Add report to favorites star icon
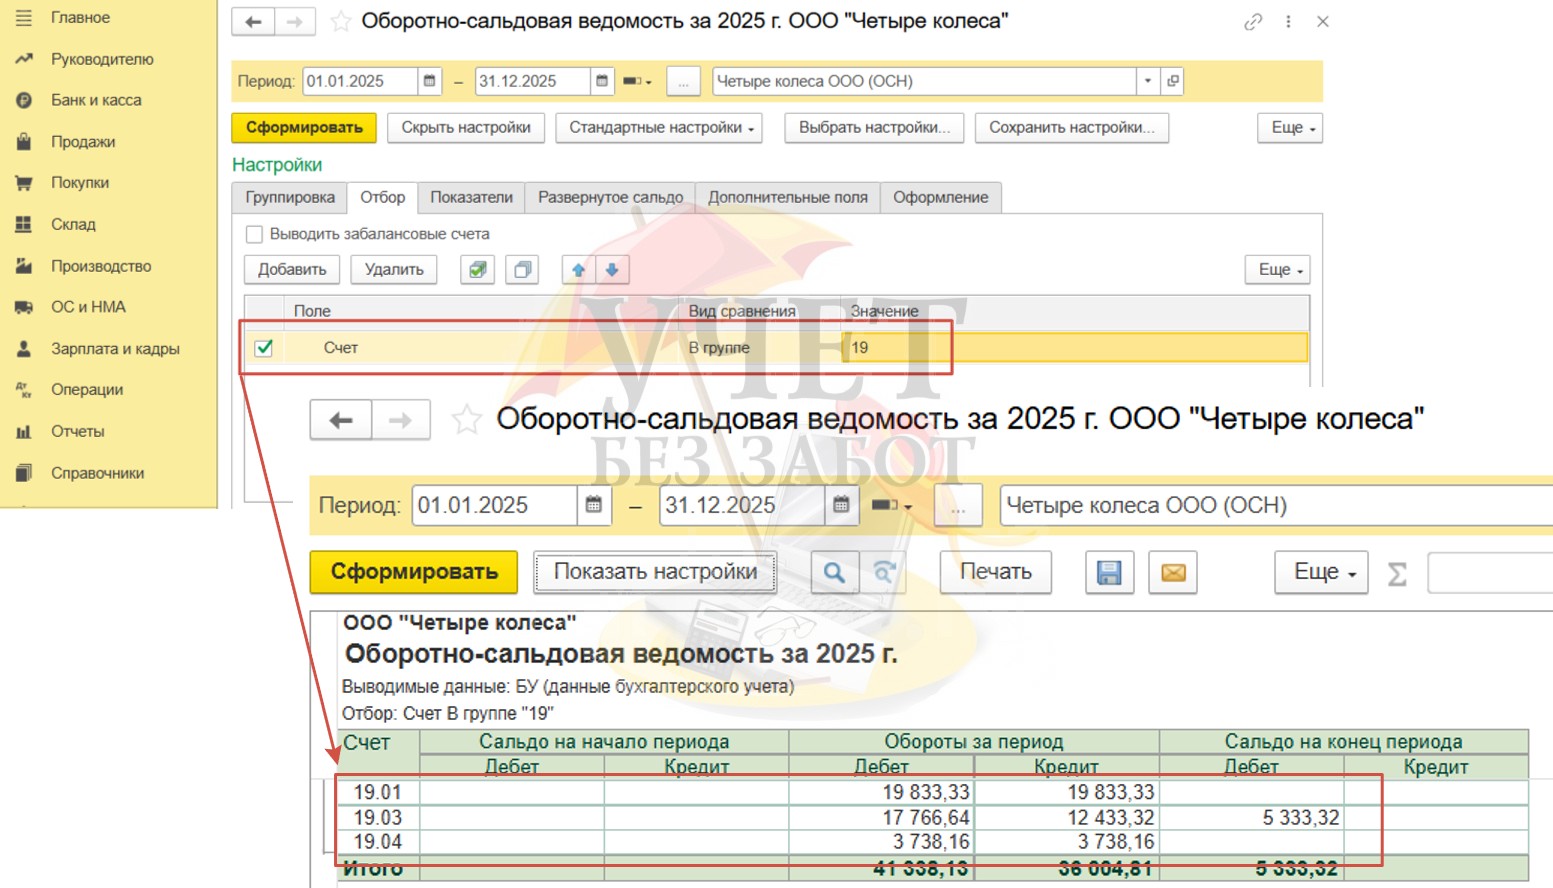This screenshot has height=888, width=1553. (341, 21)
